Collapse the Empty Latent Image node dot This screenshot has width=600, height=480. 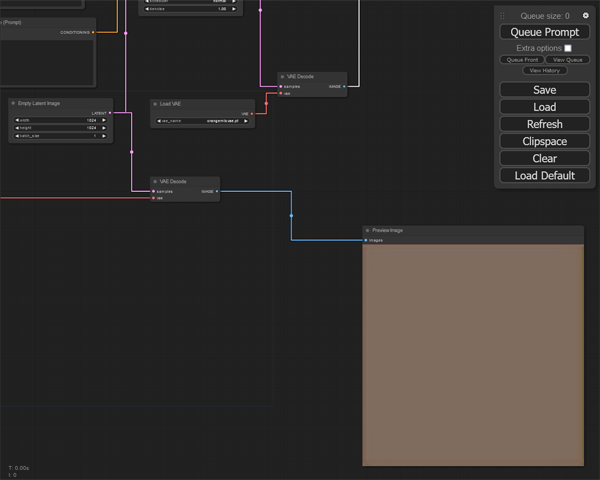click(14, 104)
